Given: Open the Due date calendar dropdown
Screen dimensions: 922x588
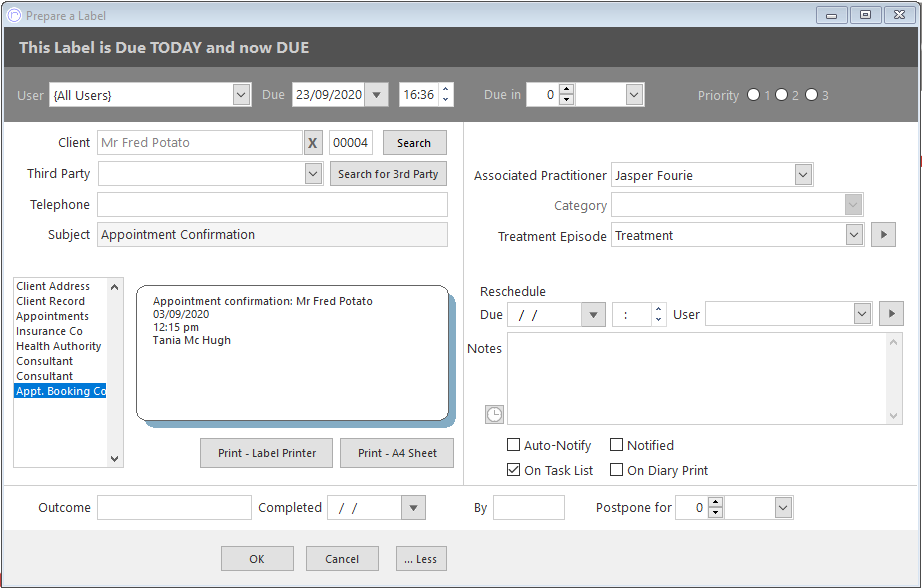Looking at the screenshot, I should tap(376, 95).
